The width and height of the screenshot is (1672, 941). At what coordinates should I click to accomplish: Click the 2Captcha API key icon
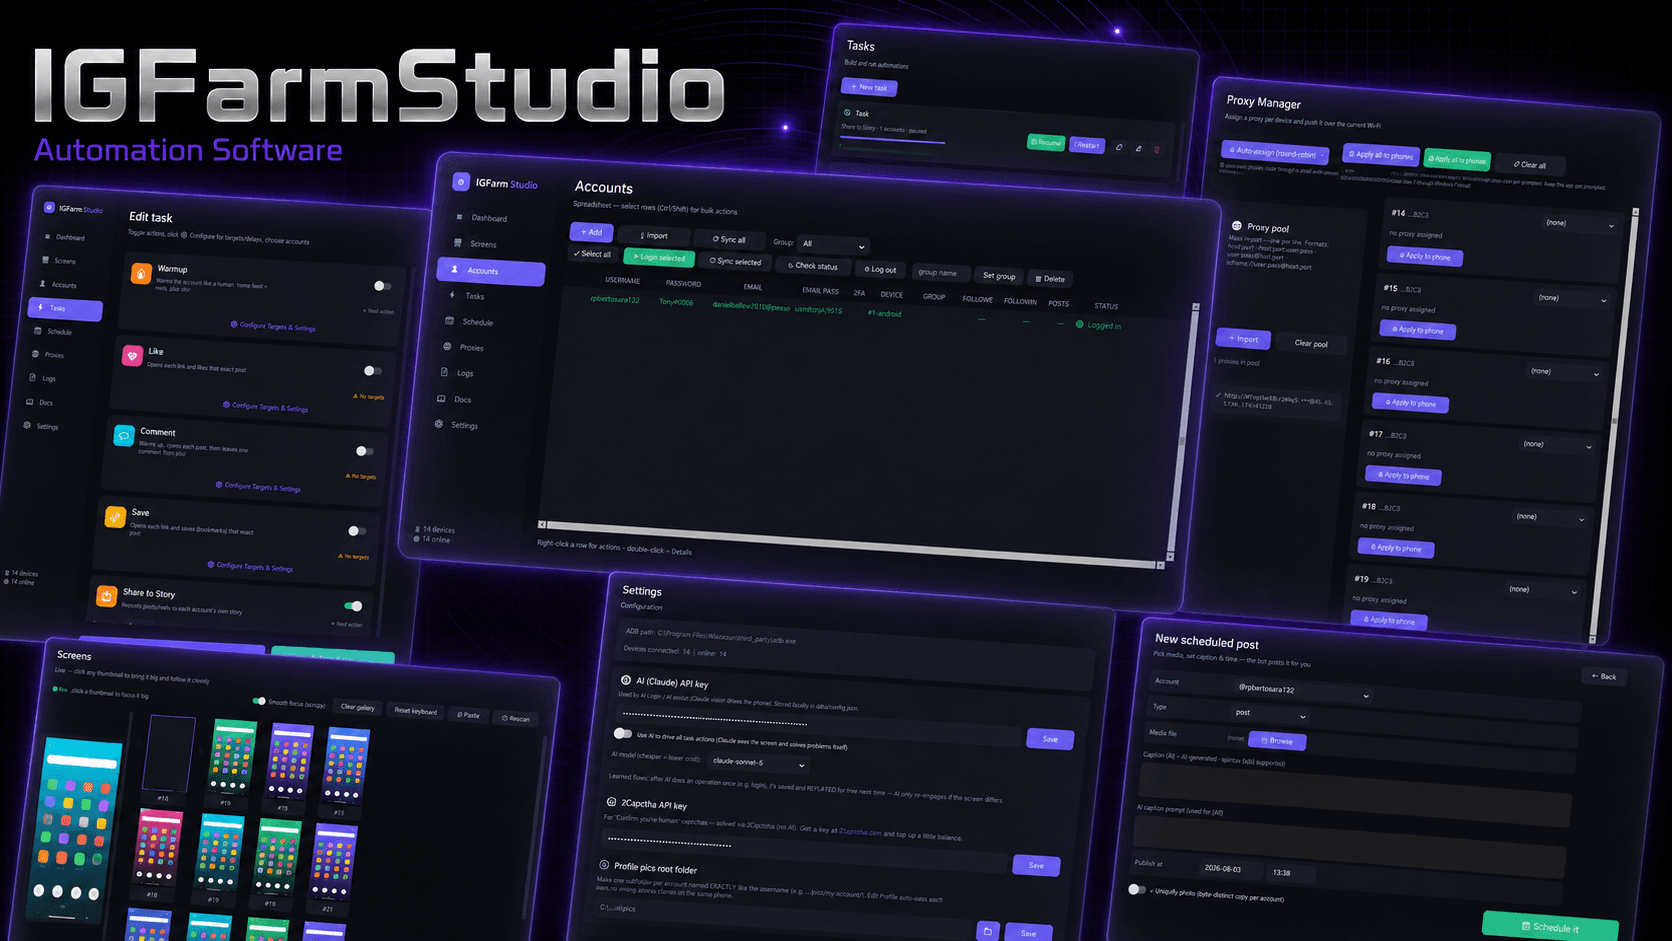pos(611,802)
